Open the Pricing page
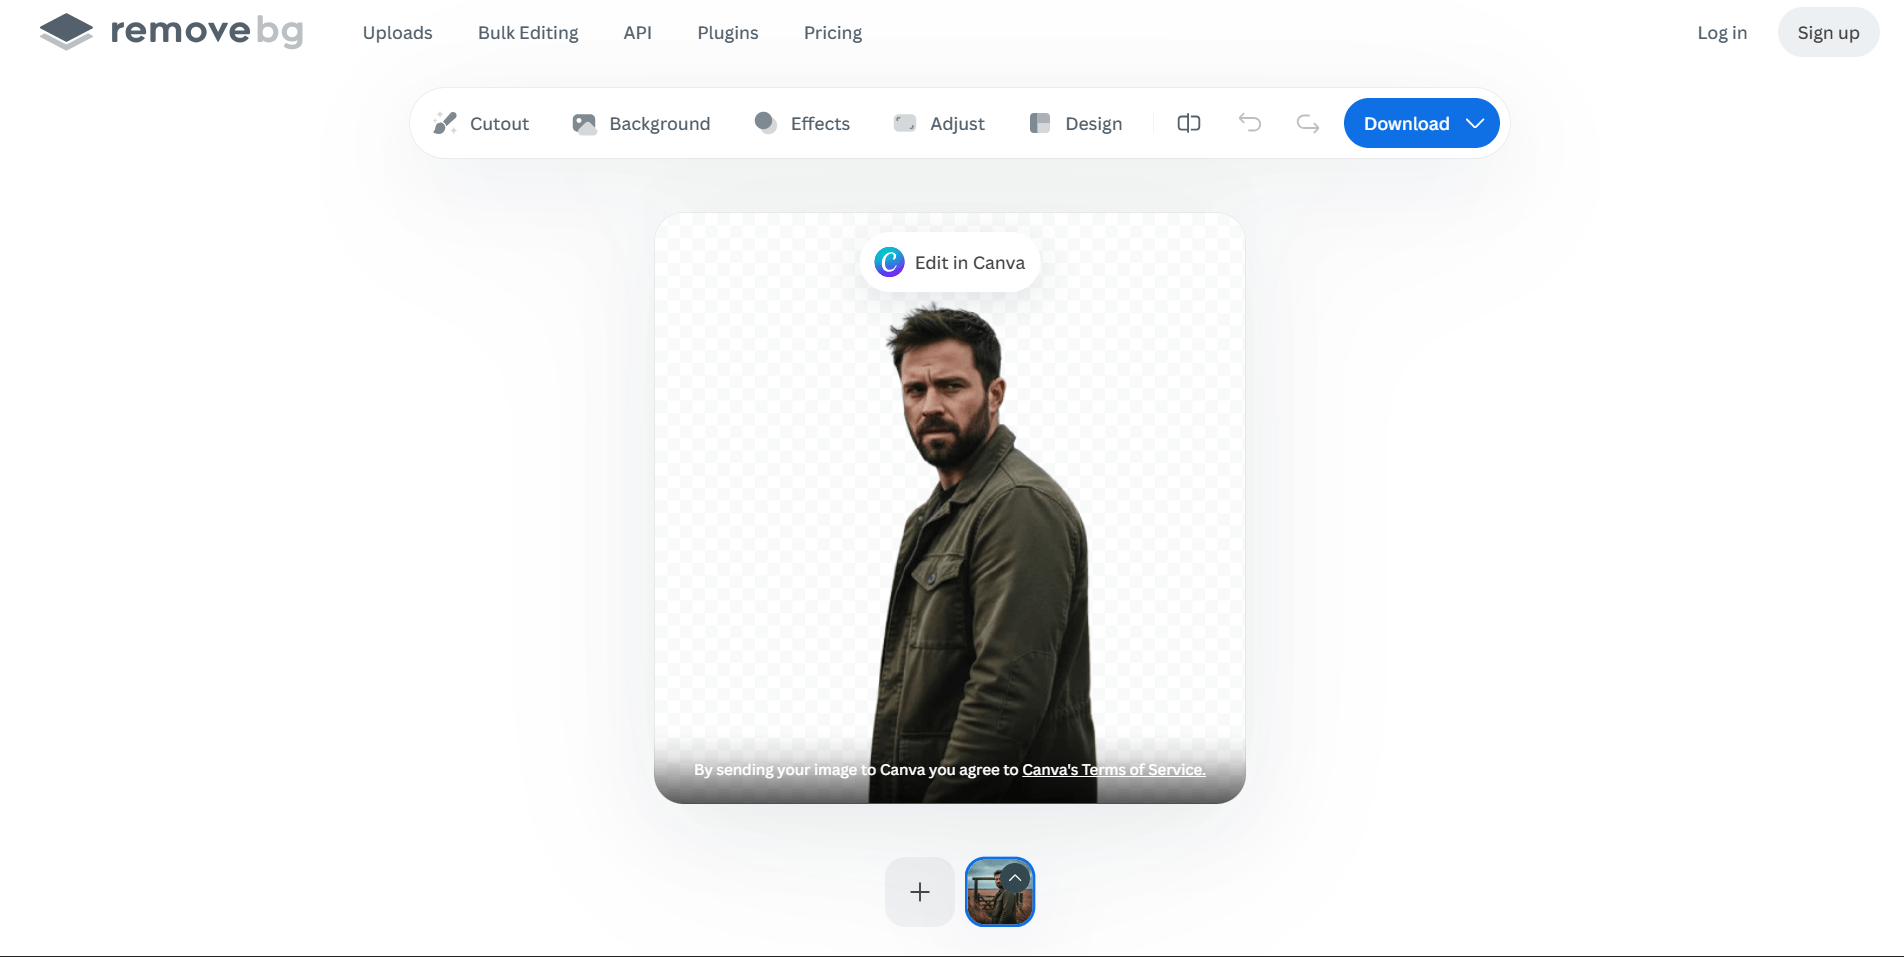This screenshot has height=957, width=1904. 833,33
